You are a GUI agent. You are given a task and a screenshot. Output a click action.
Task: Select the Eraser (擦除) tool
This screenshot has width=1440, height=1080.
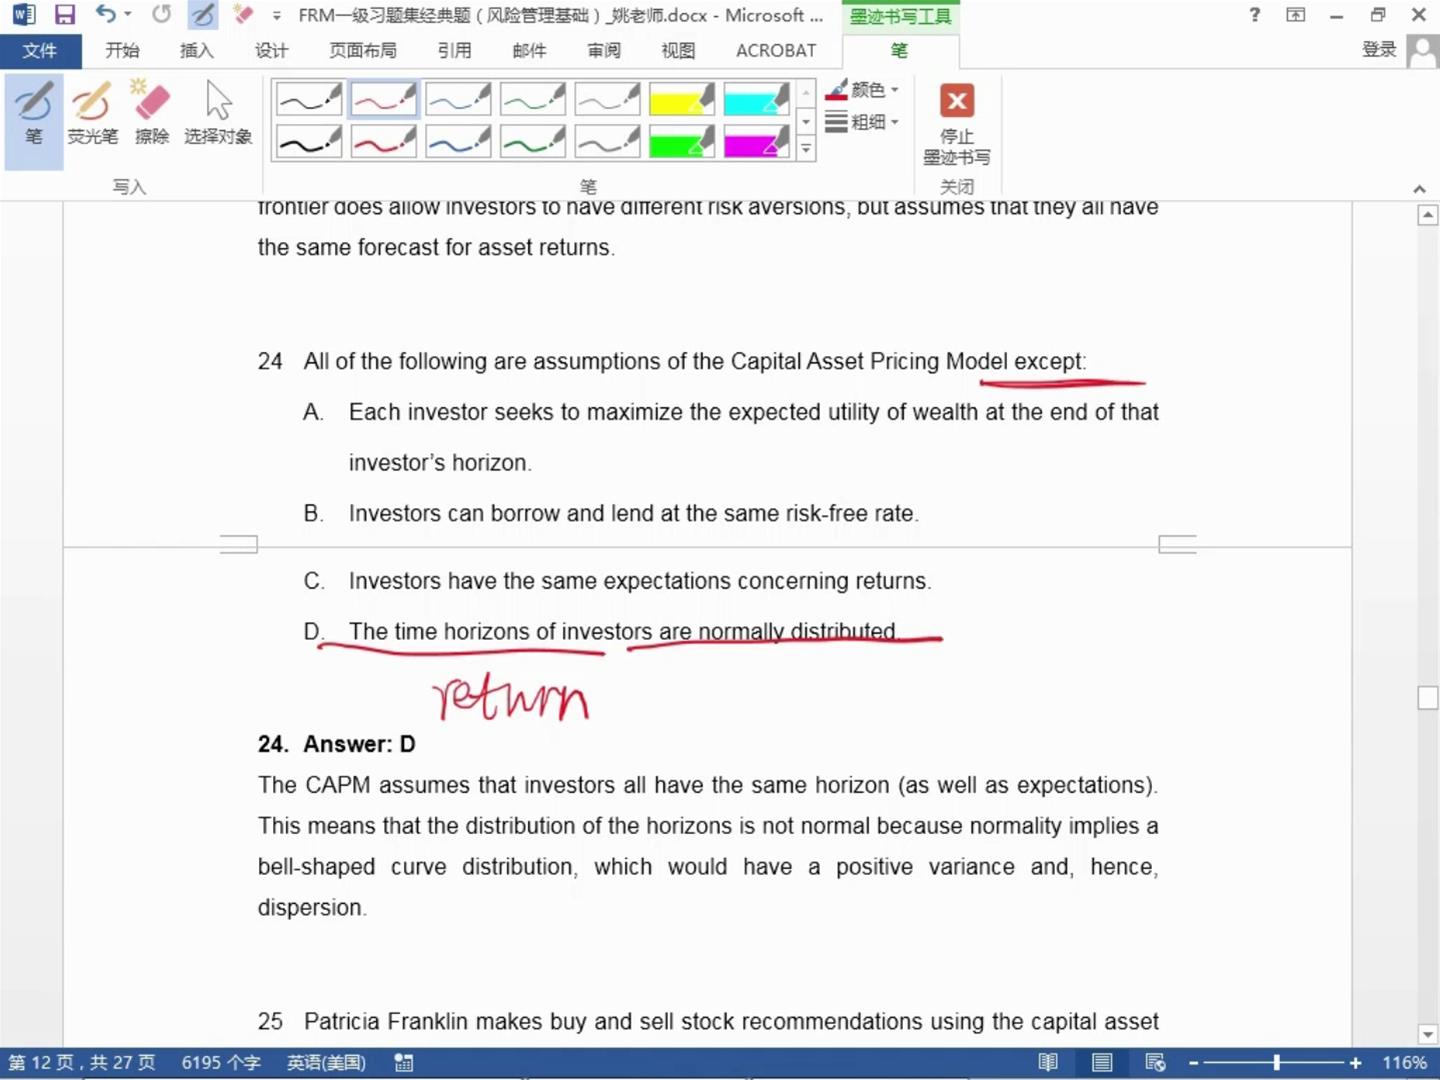tap(152, 113)
